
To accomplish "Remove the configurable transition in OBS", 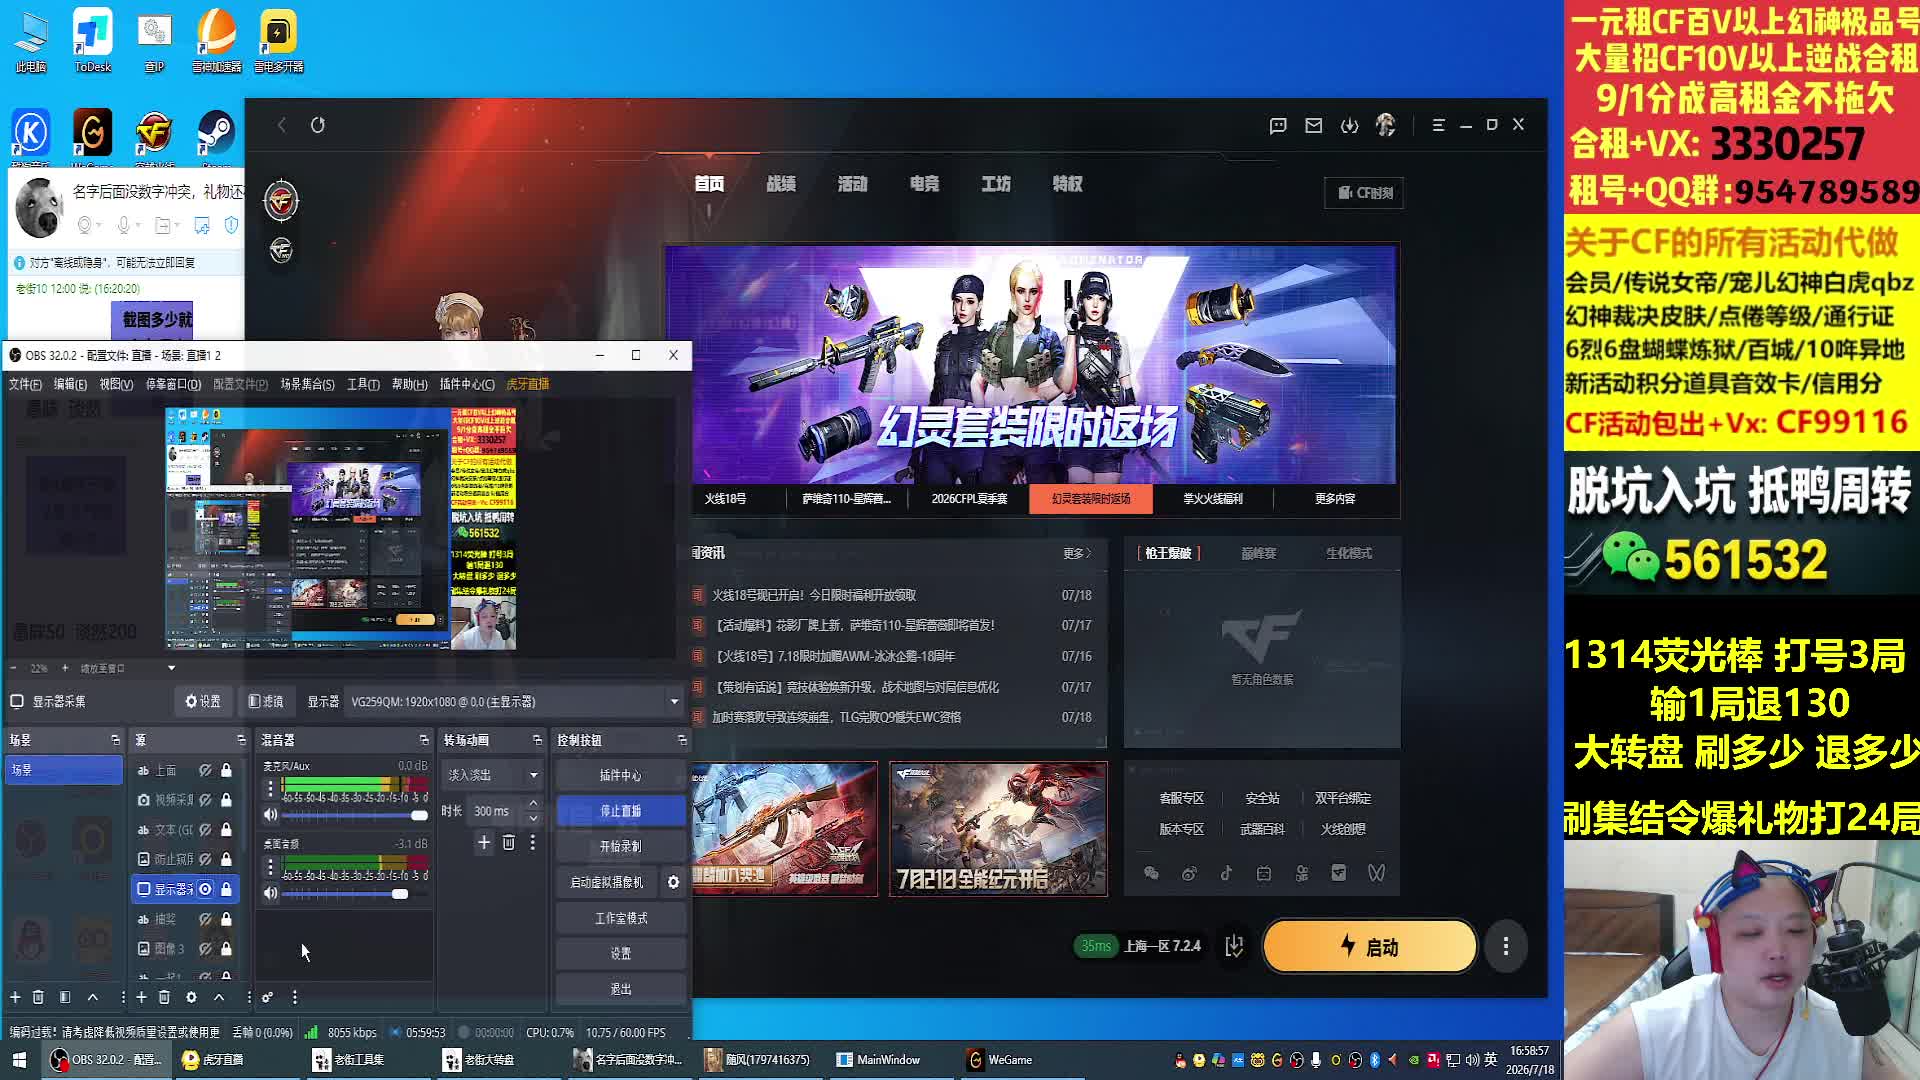I will 509,843.
